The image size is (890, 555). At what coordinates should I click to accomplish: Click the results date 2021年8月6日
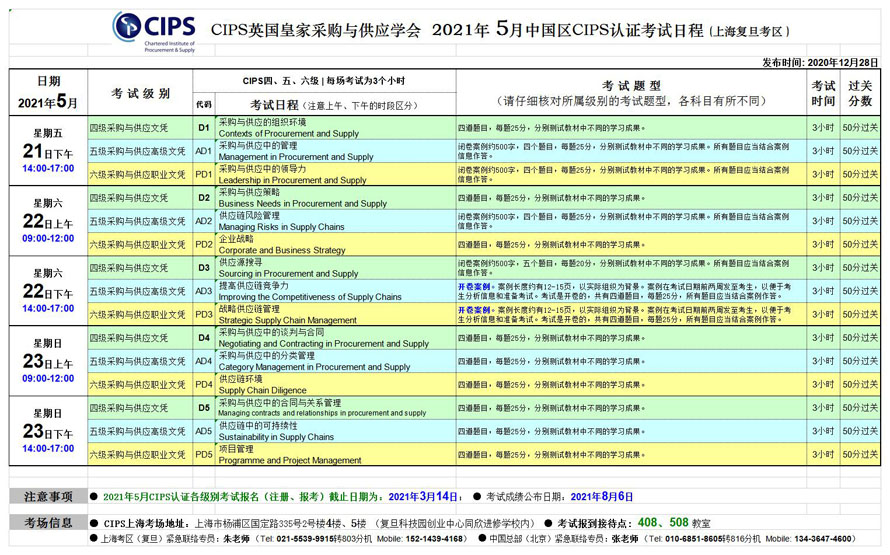pyautogui.click(x=602, y=497)
